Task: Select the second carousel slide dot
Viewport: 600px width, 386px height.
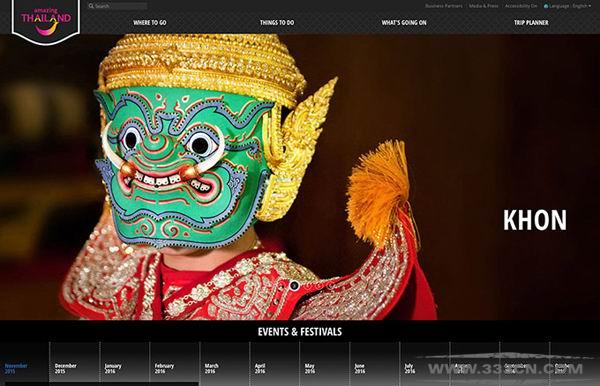Action: point(308,285)
